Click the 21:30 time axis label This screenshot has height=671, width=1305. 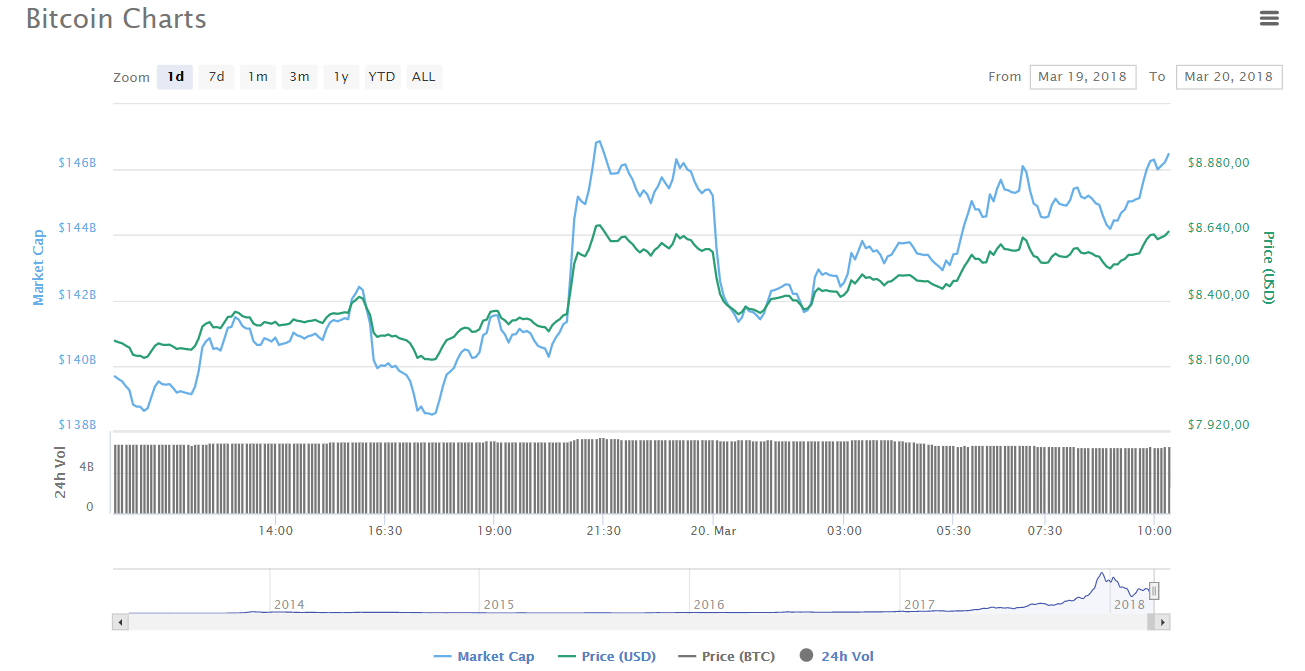coord(604,530)
